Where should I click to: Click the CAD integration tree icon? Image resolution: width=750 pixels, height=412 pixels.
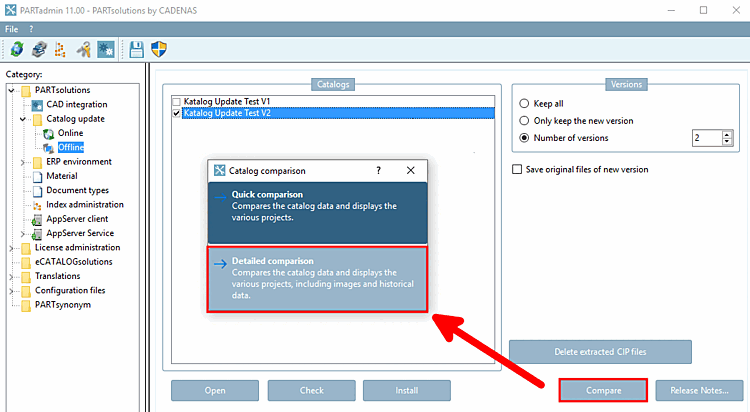tap(37, 105)
